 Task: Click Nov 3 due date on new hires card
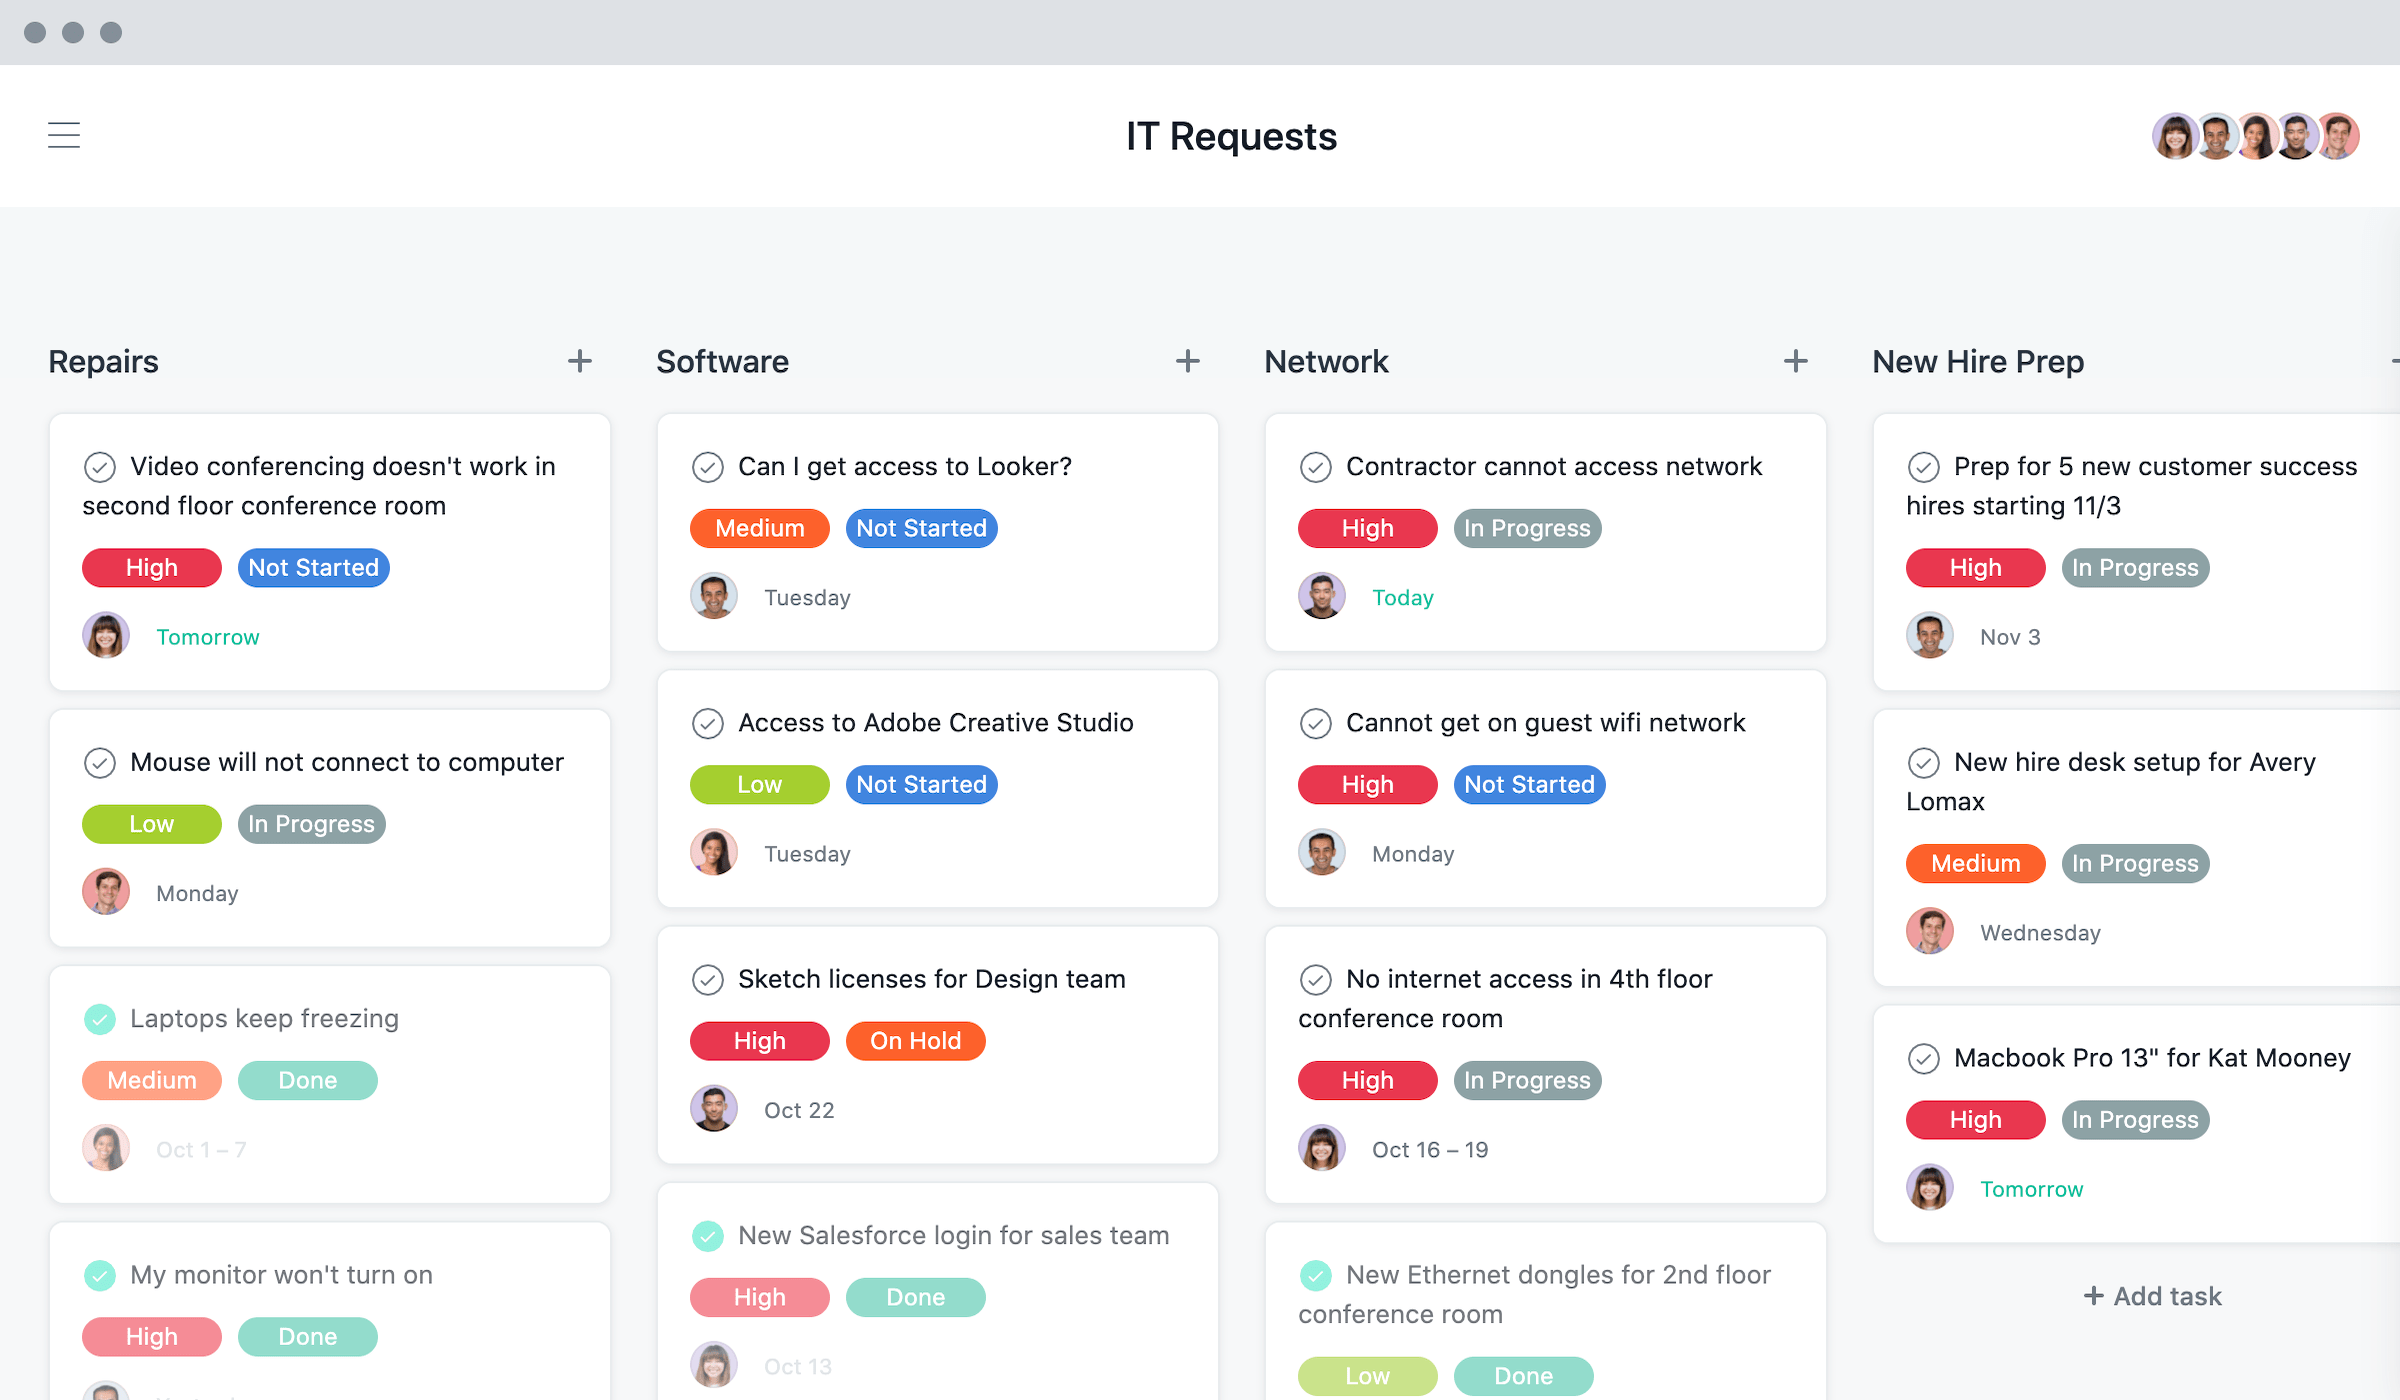(x=2010, y=637)
